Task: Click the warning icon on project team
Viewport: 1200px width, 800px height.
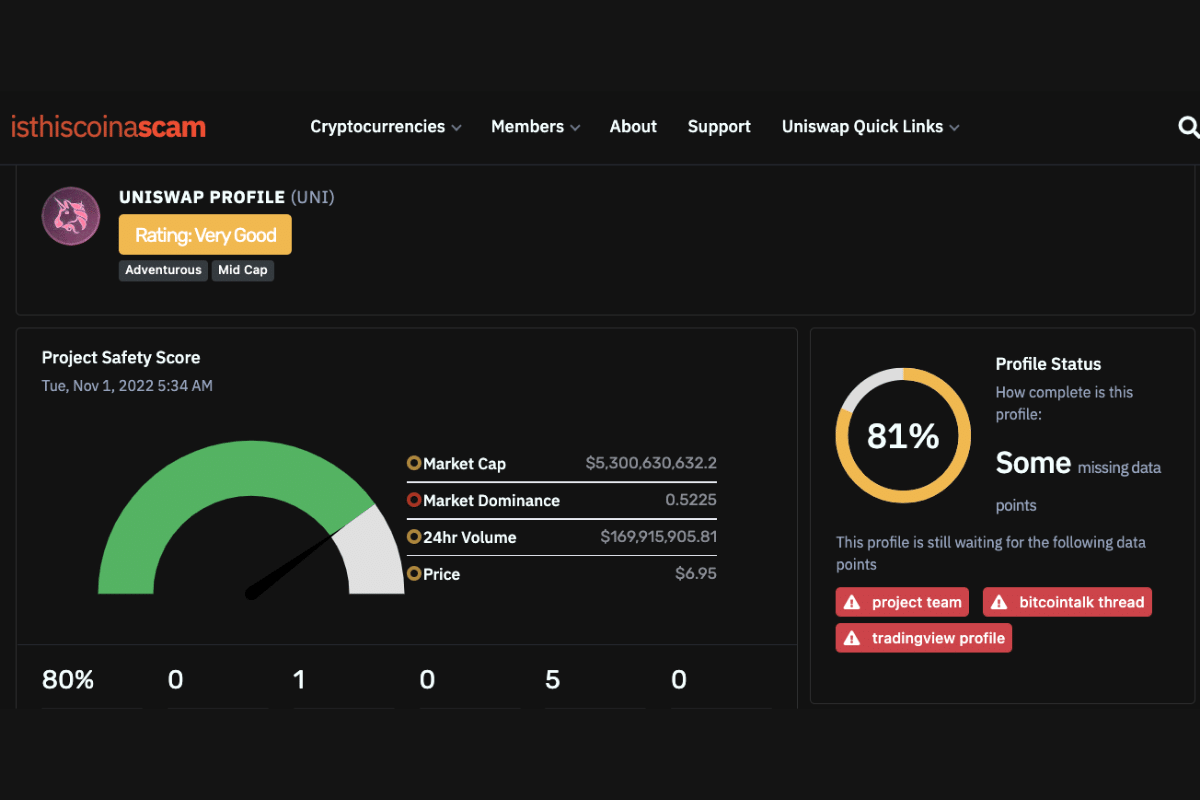Action: [x=852, y=602]
